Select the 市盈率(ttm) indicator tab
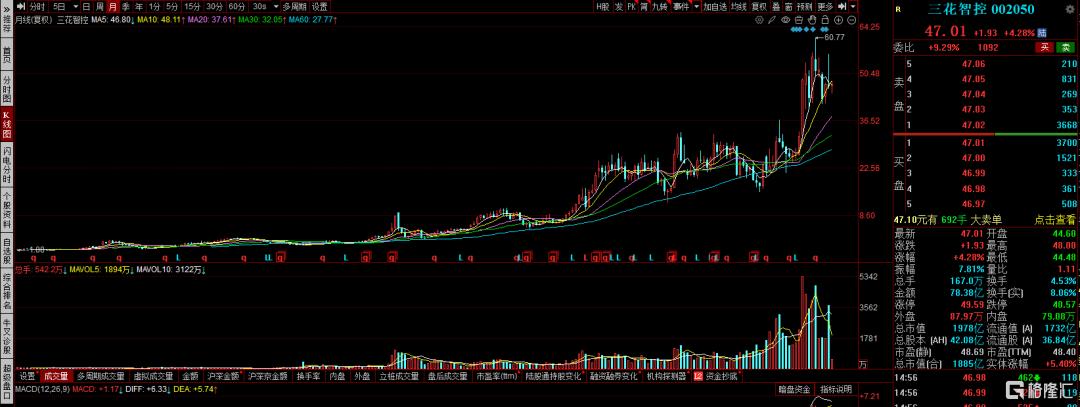The width and height of the screenshot is (1080, 407). coord(497,377)
